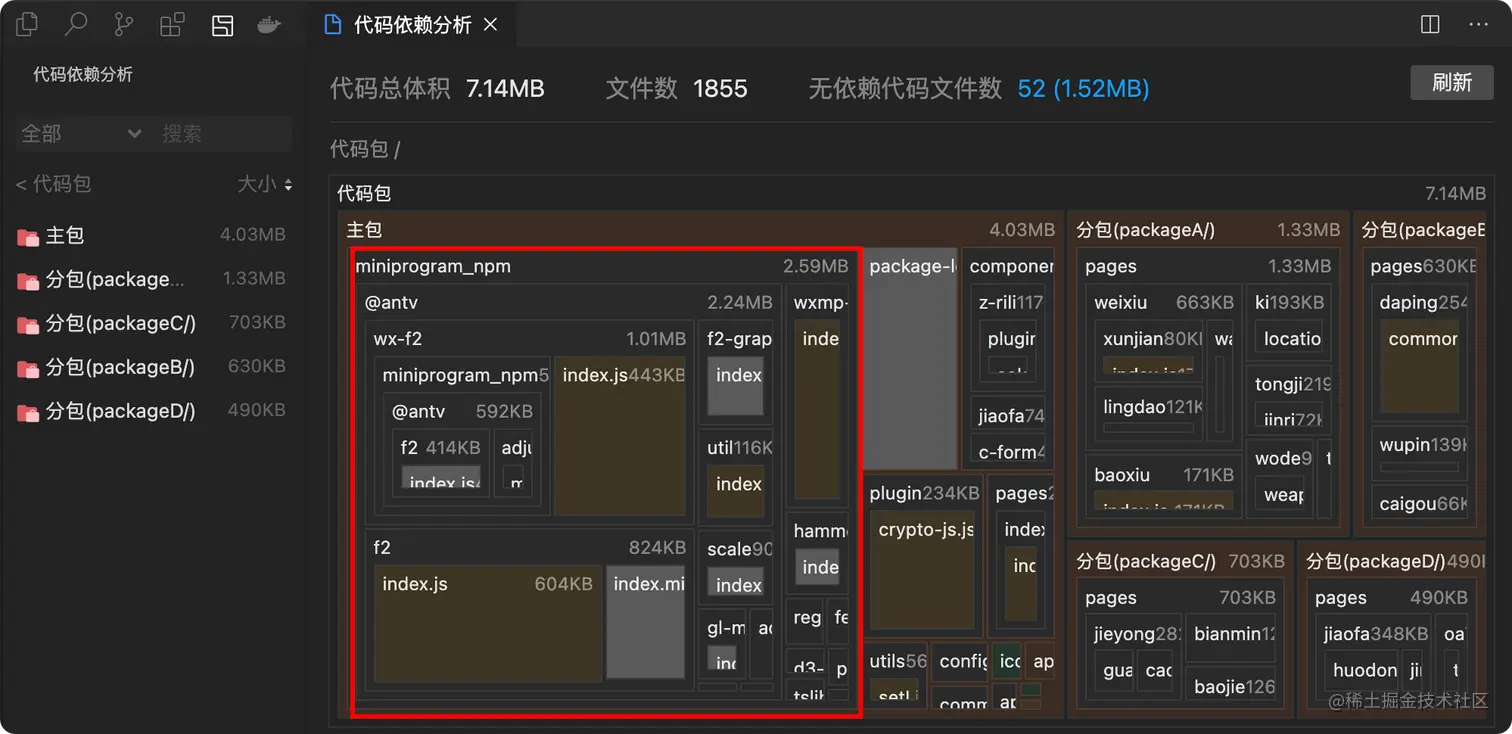Select the gray package-l block
The image size is (1512, 734).
[x=910, y=357]
